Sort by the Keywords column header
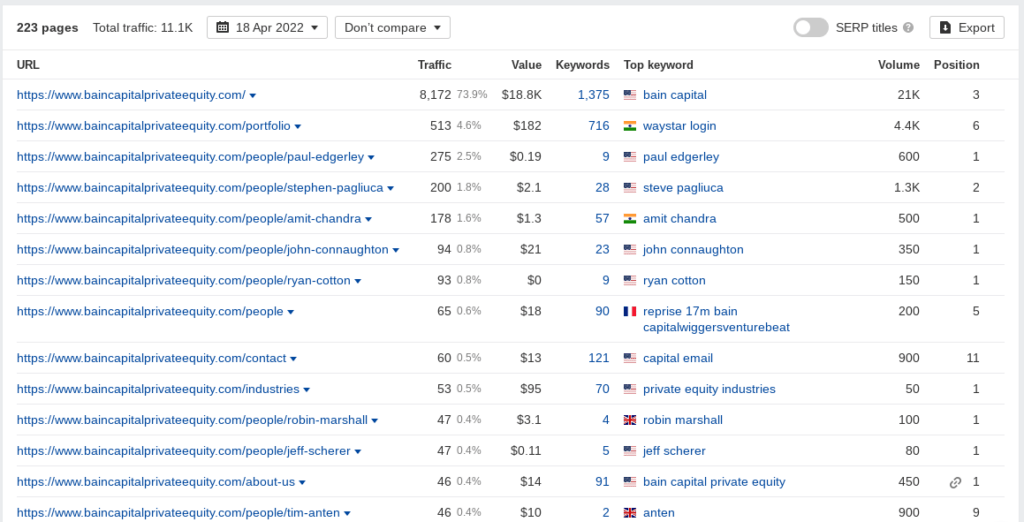This screenshot has height=522, width=1024. tap(583, 65)
